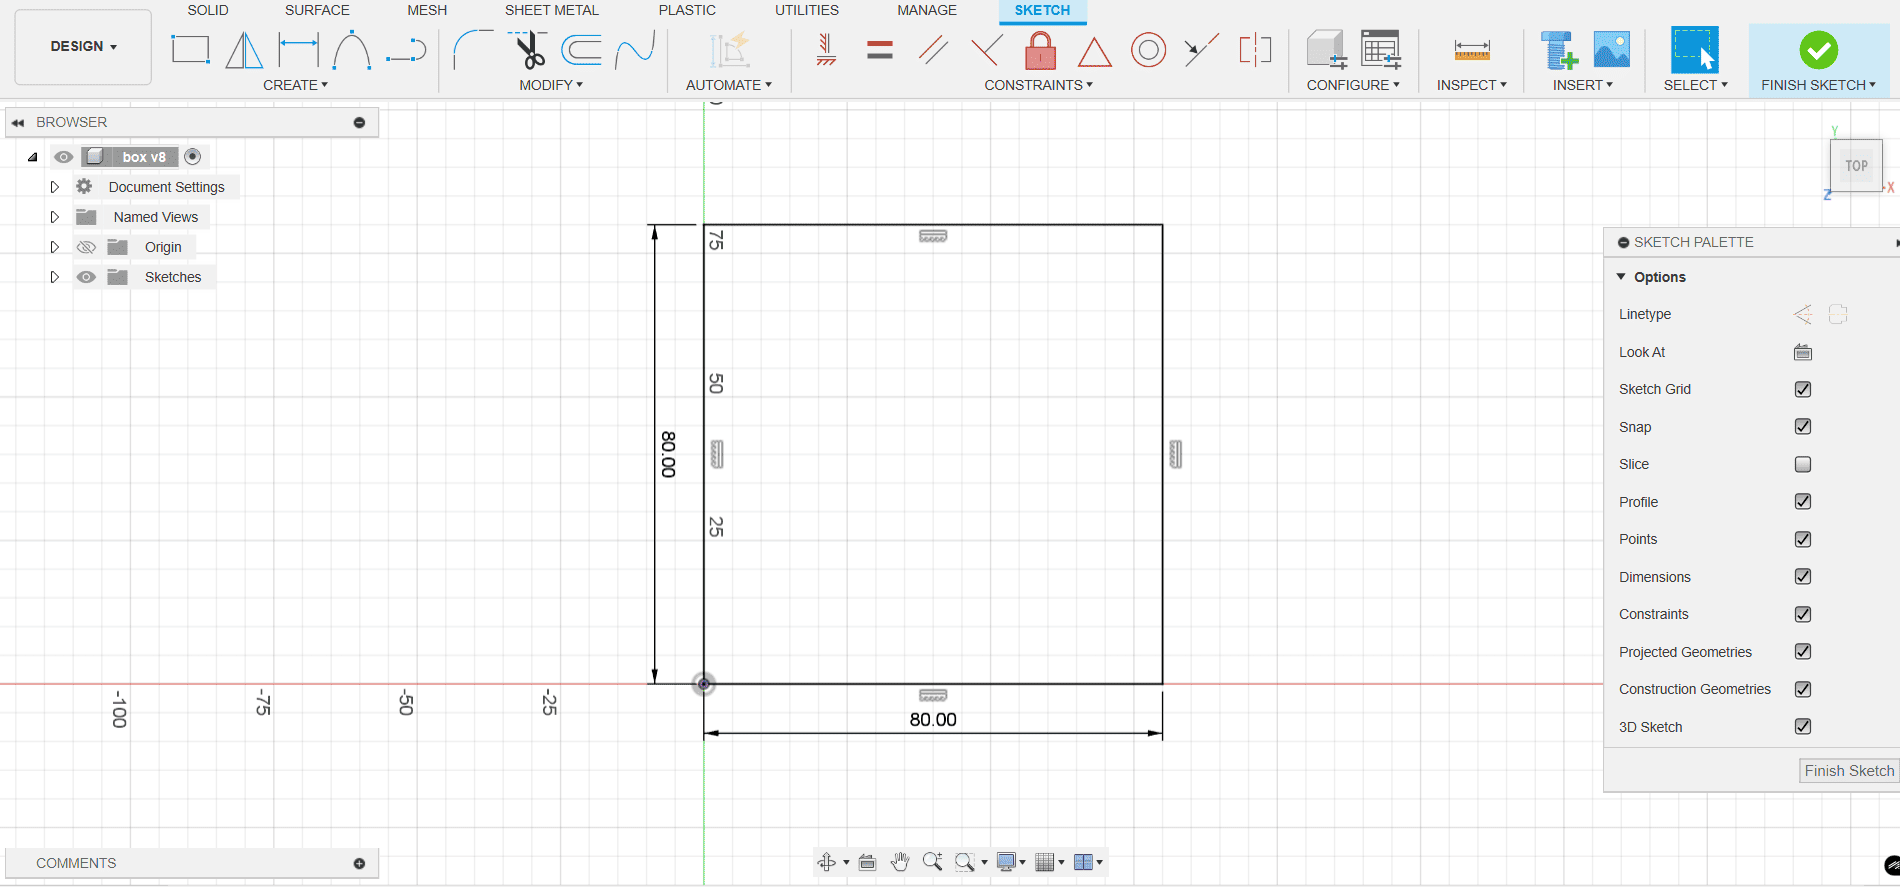Apply the Parallel constraint
The height and width of the screenshot is (887, 1900).
(933, 49)
